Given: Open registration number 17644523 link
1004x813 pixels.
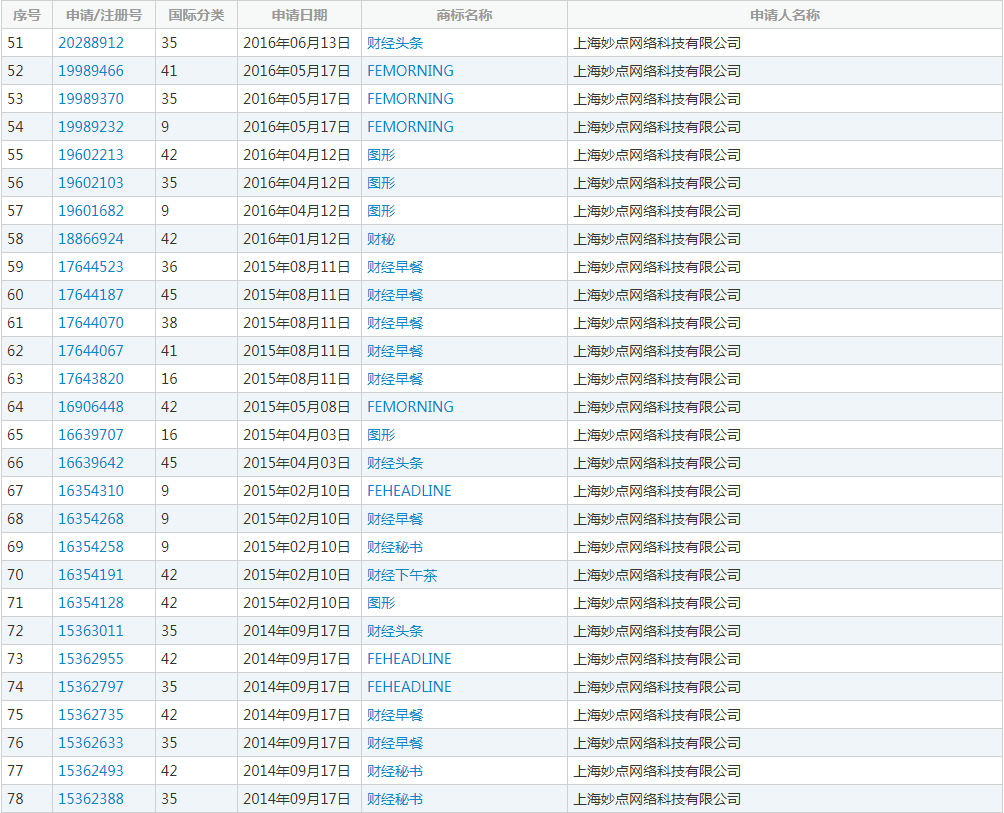Looking at the screenshot, I should click(91, 267).
